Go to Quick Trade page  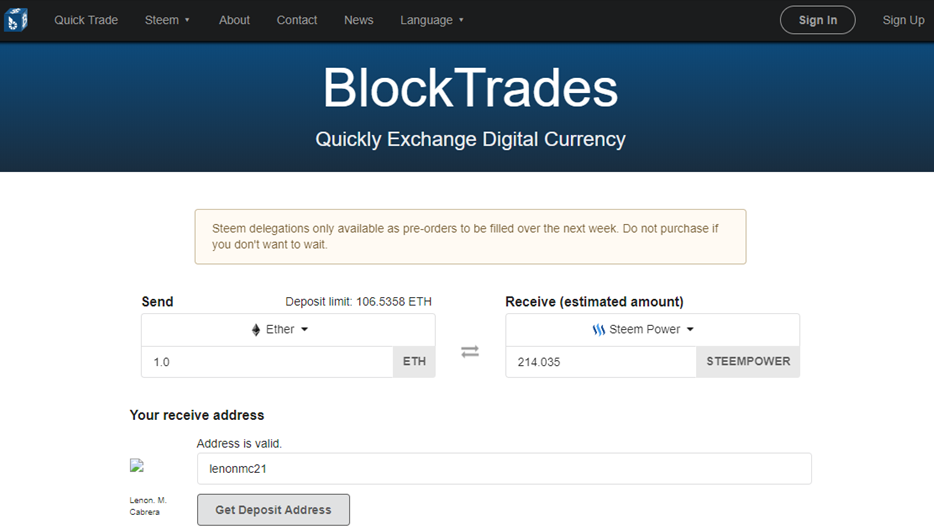[x=86, y=20]
